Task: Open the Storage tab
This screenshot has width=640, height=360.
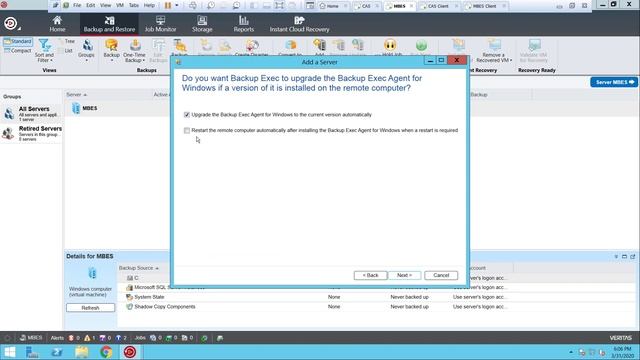Action: point(202,24)
